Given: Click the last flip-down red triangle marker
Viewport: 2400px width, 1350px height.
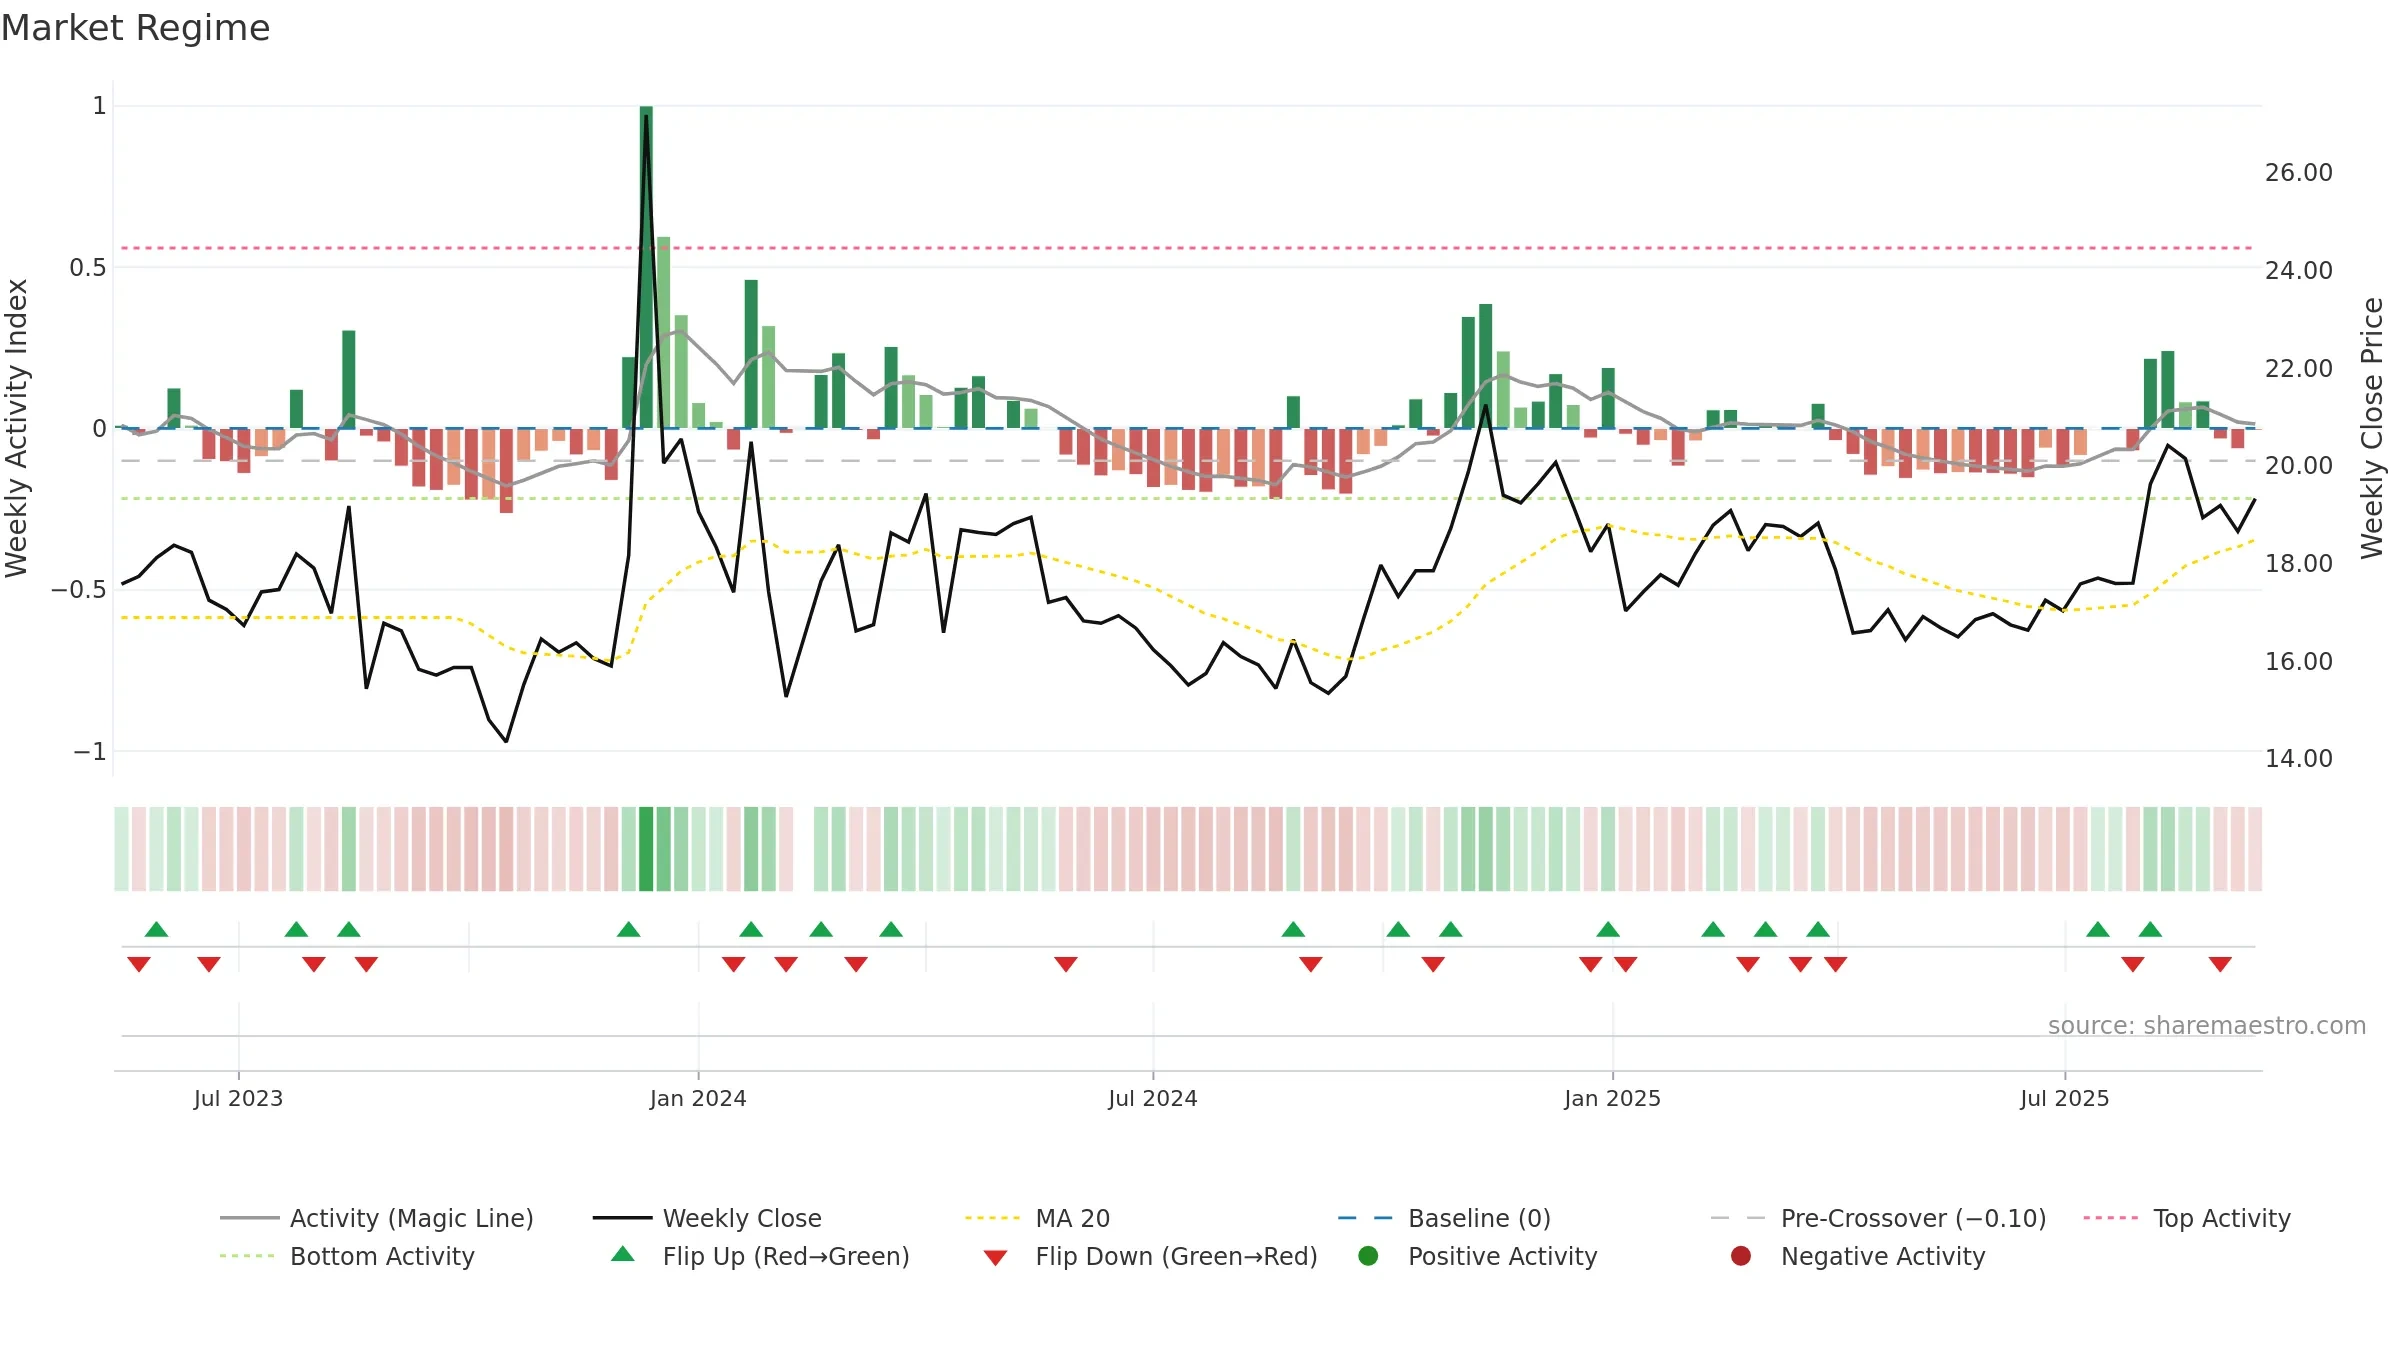Looking at the screenshot, I should [x=2220, y=964].
